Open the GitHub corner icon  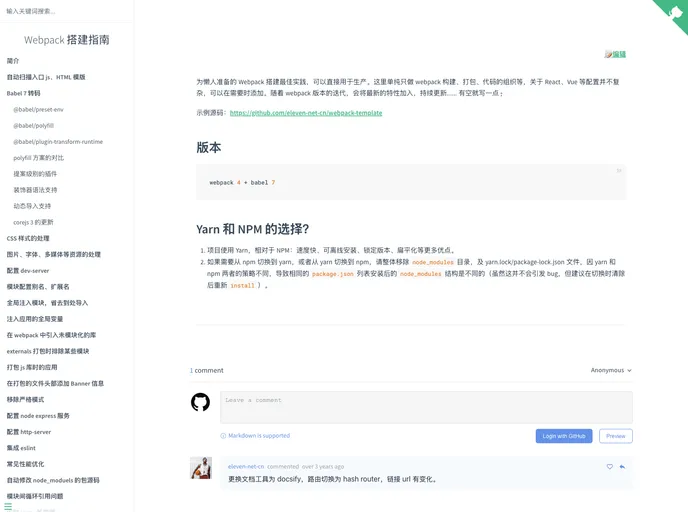(675, 12)
